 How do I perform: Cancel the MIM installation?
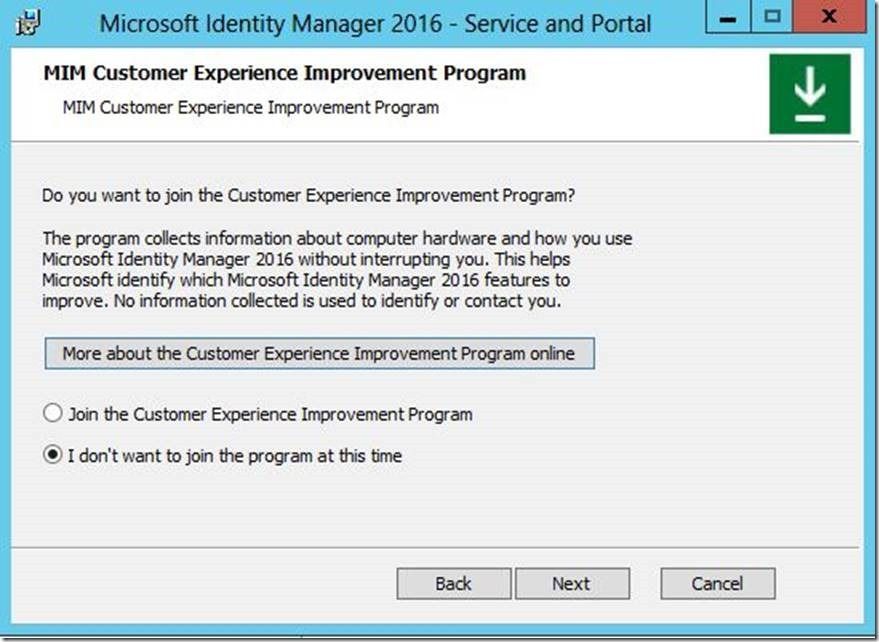(718, 584)
